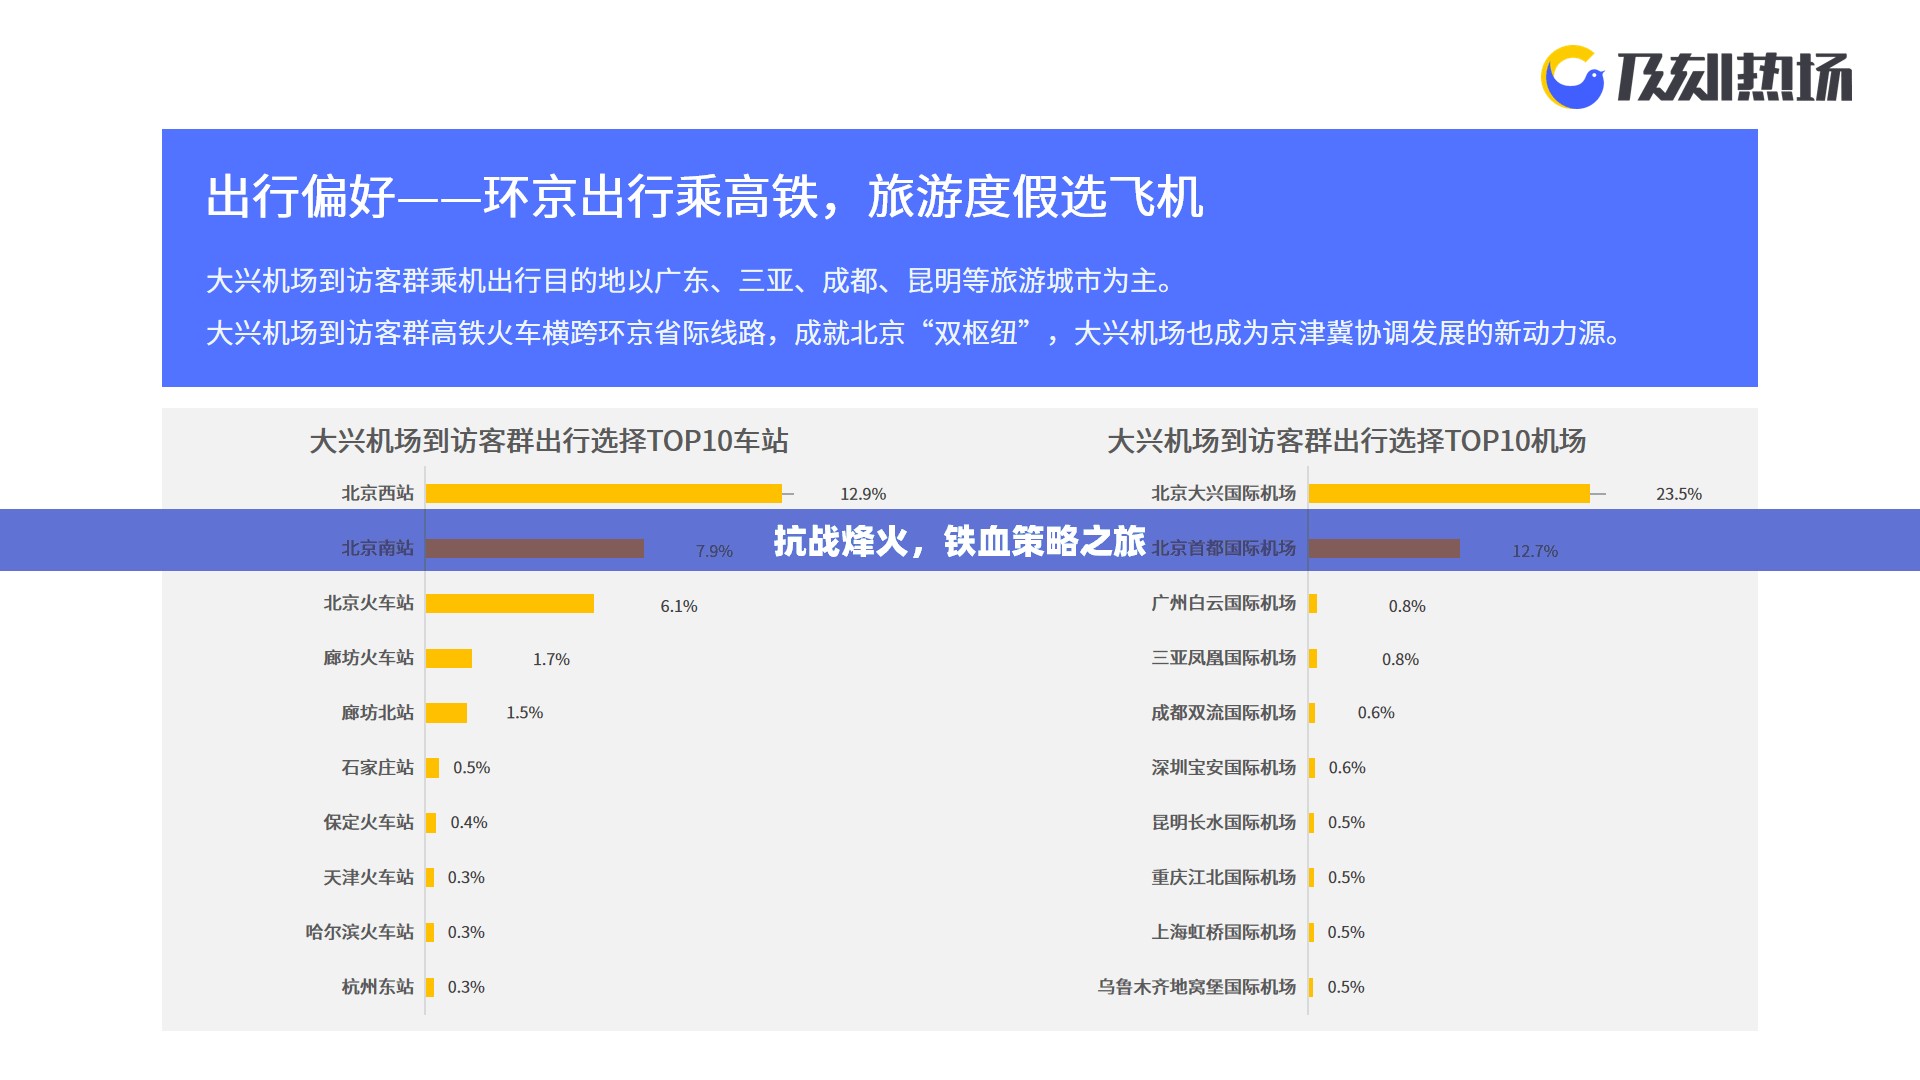Click the 0.4% value for 保定火车站
This screenshot has width=1920, height=1080.
point(469,822)
